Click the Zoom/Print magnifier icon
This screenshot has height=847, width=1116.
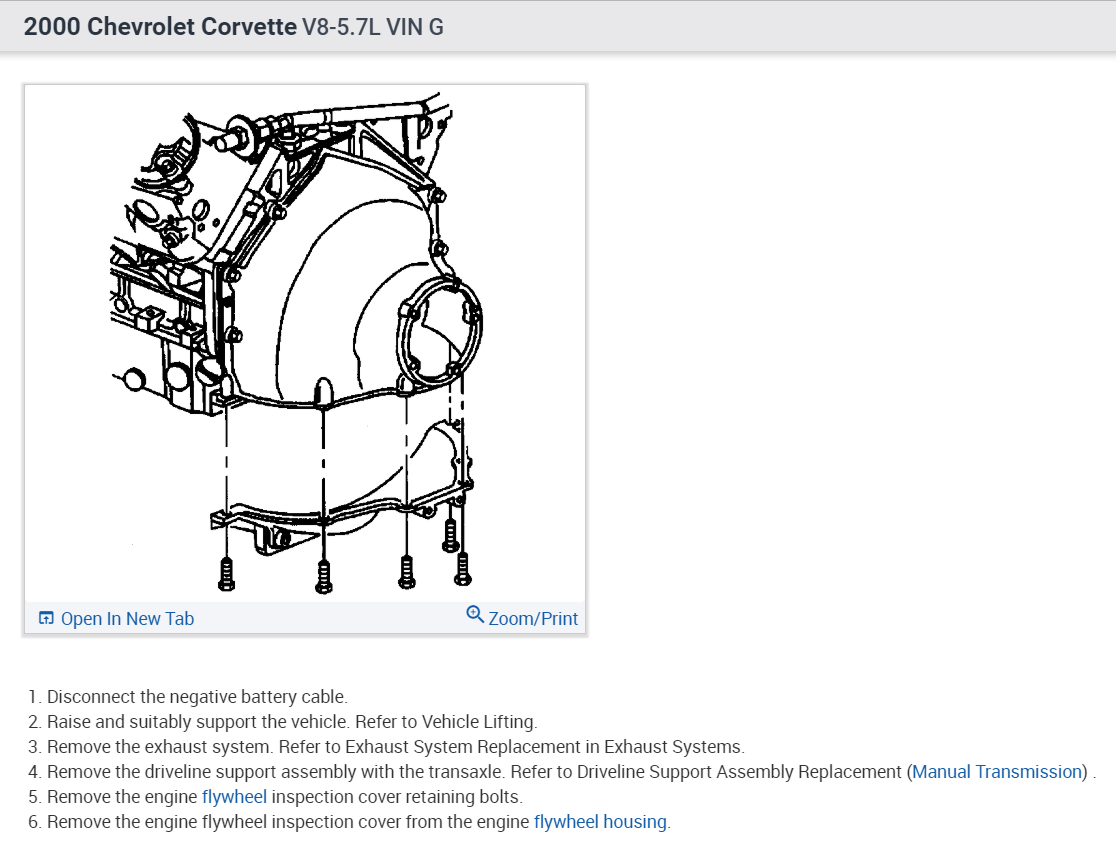(x=475, y=614)
